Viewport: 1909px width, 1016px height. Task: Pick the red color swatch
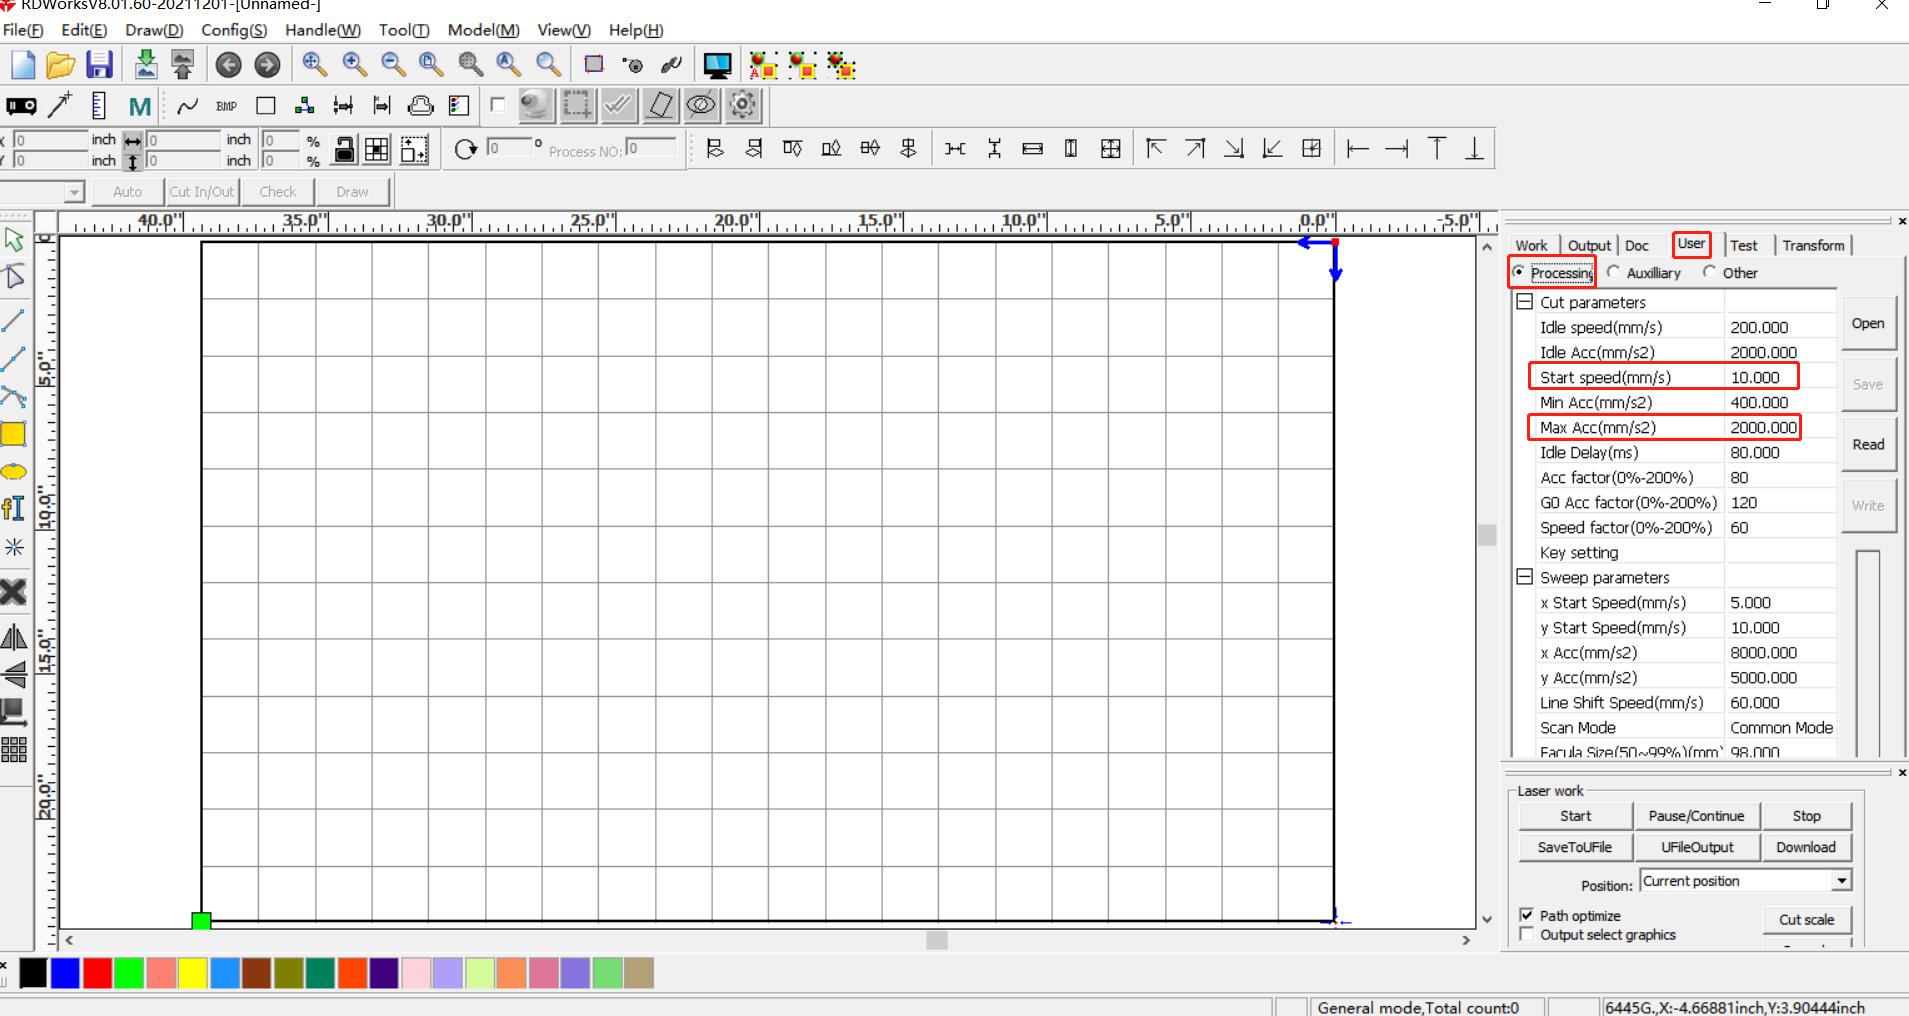tap(97, 973)
